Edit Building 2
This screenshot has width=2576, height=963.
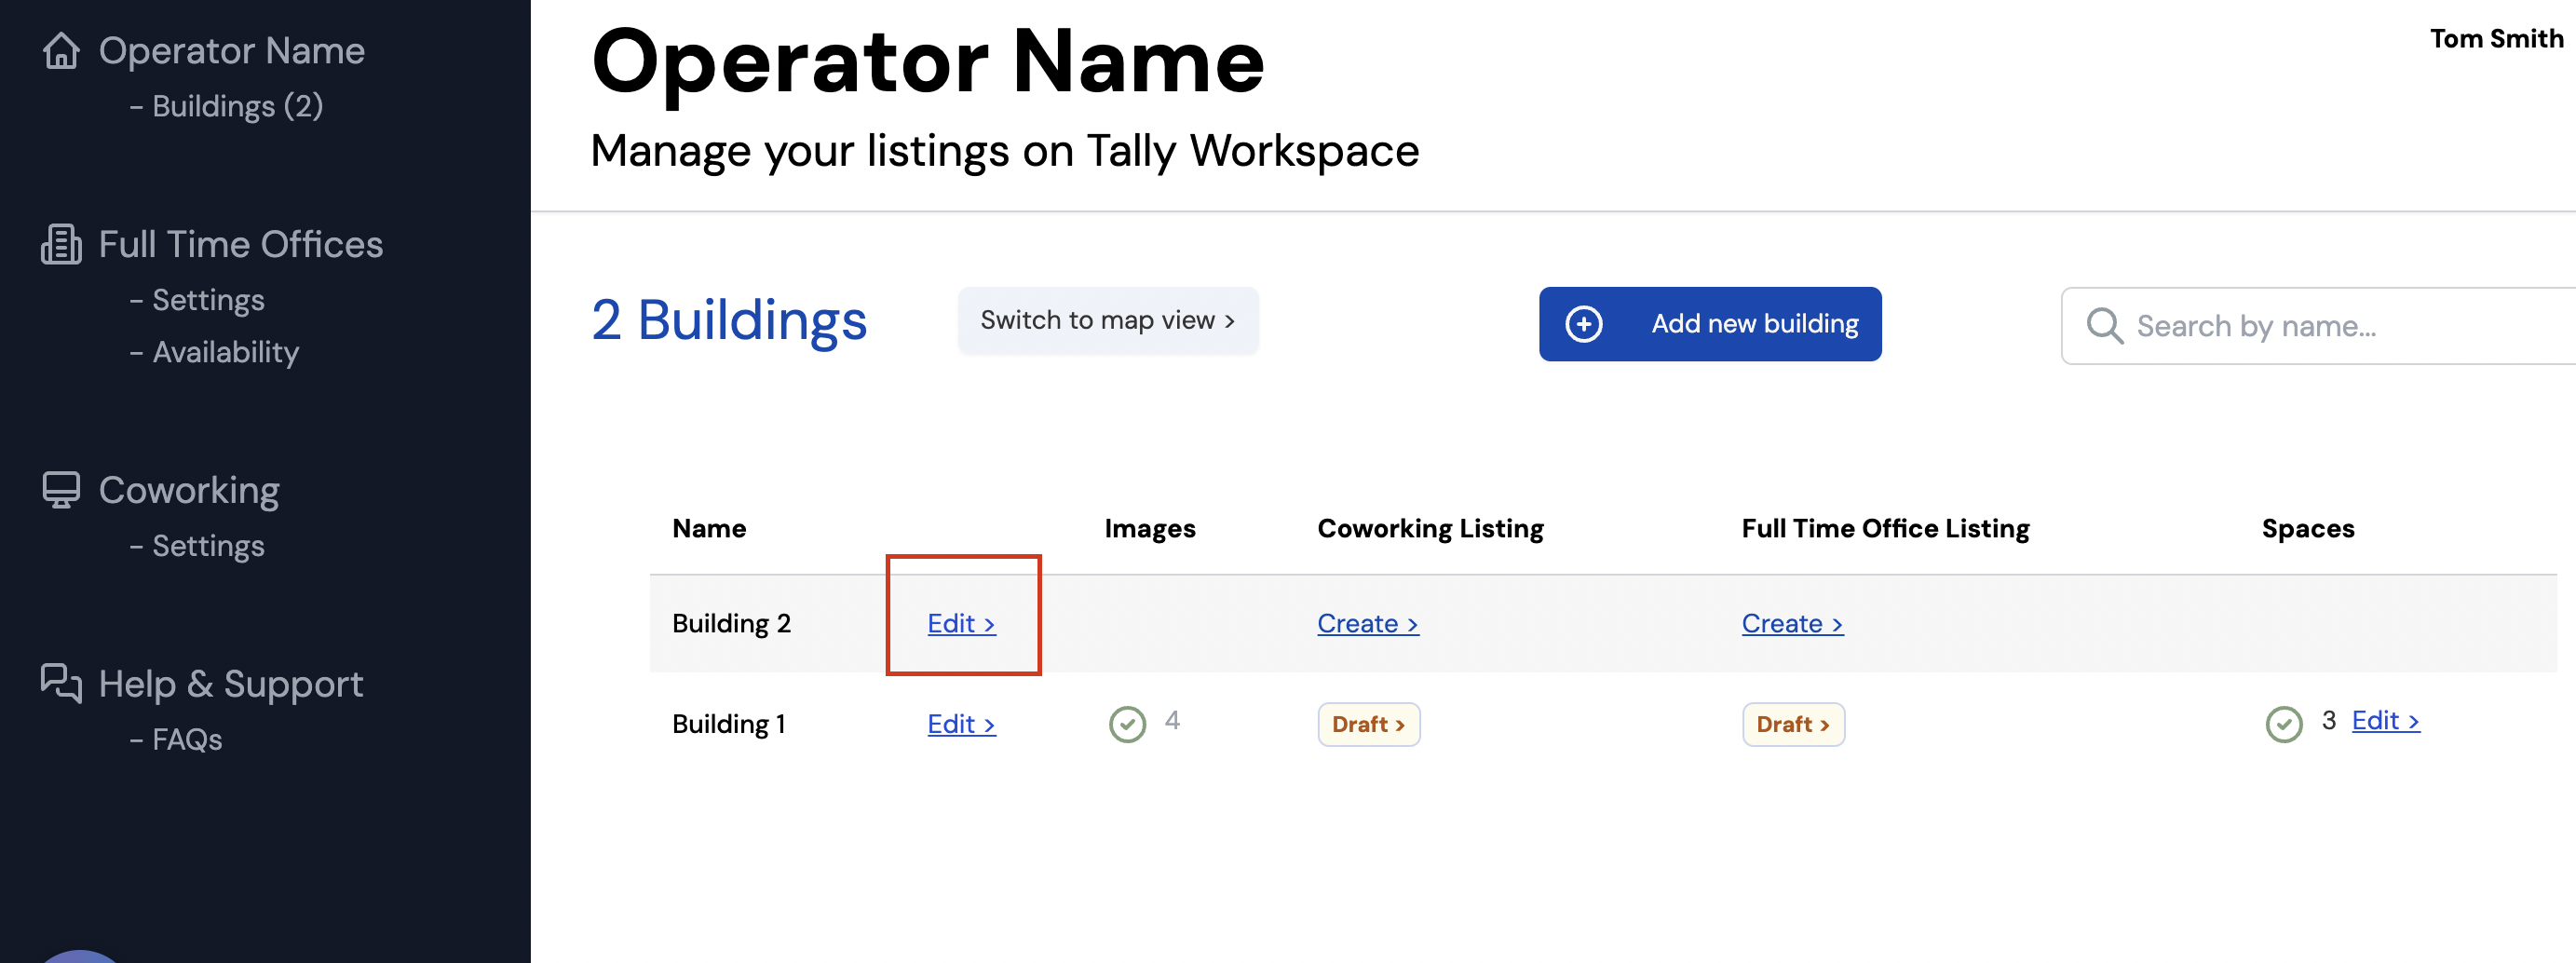[962, 623]
